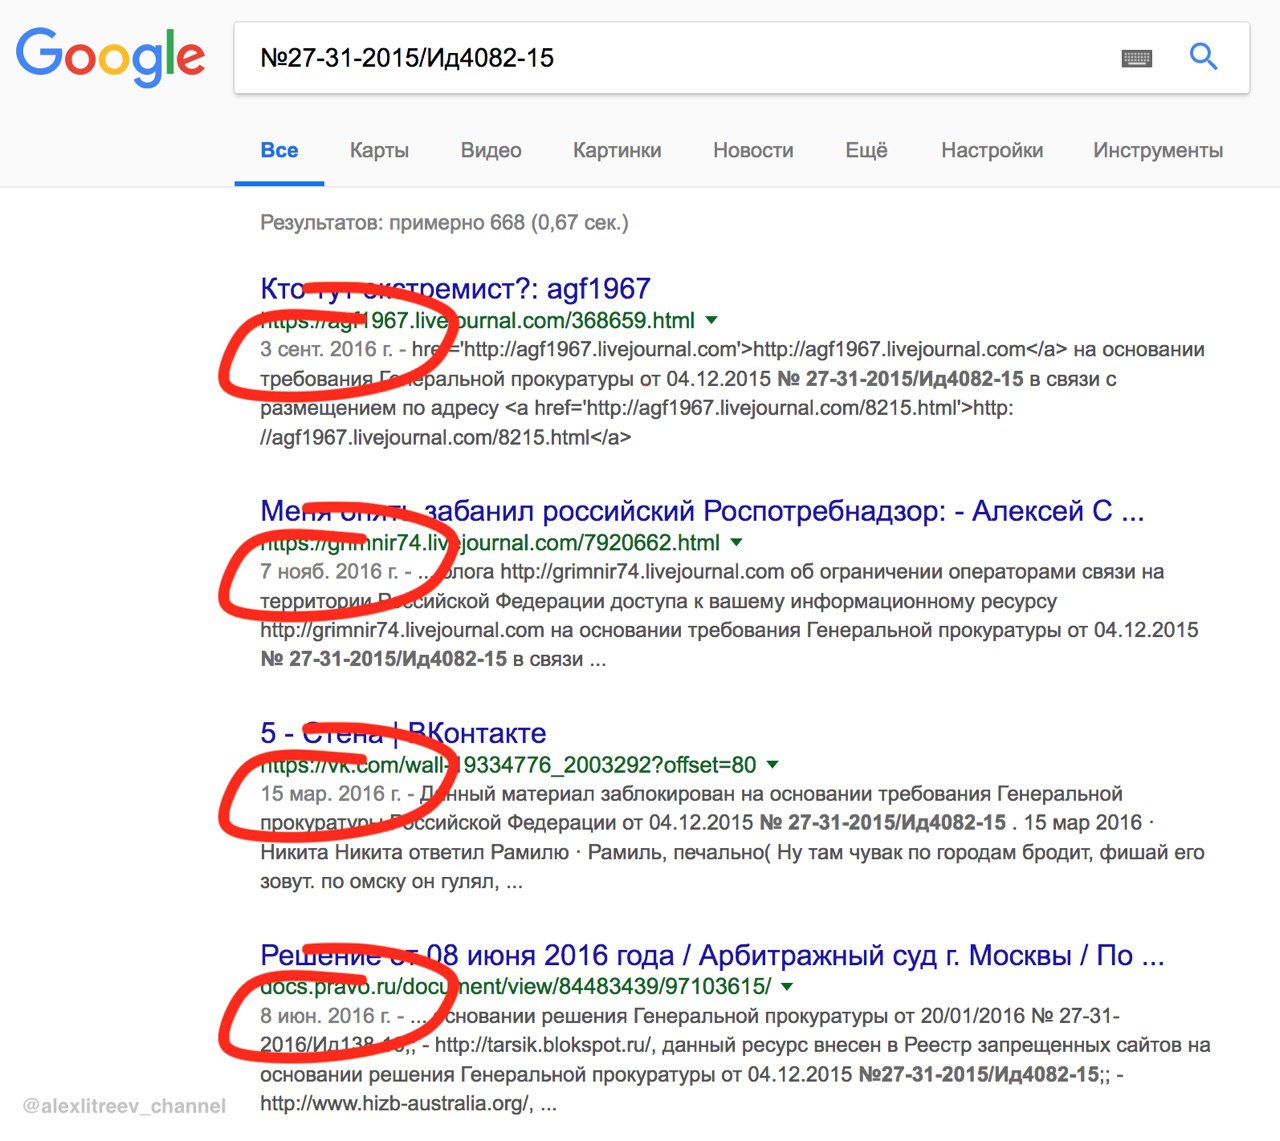This screenshot has width=1280, height=1141.
Task: Open Инструменты search tools
Action: click(1158, 150)
